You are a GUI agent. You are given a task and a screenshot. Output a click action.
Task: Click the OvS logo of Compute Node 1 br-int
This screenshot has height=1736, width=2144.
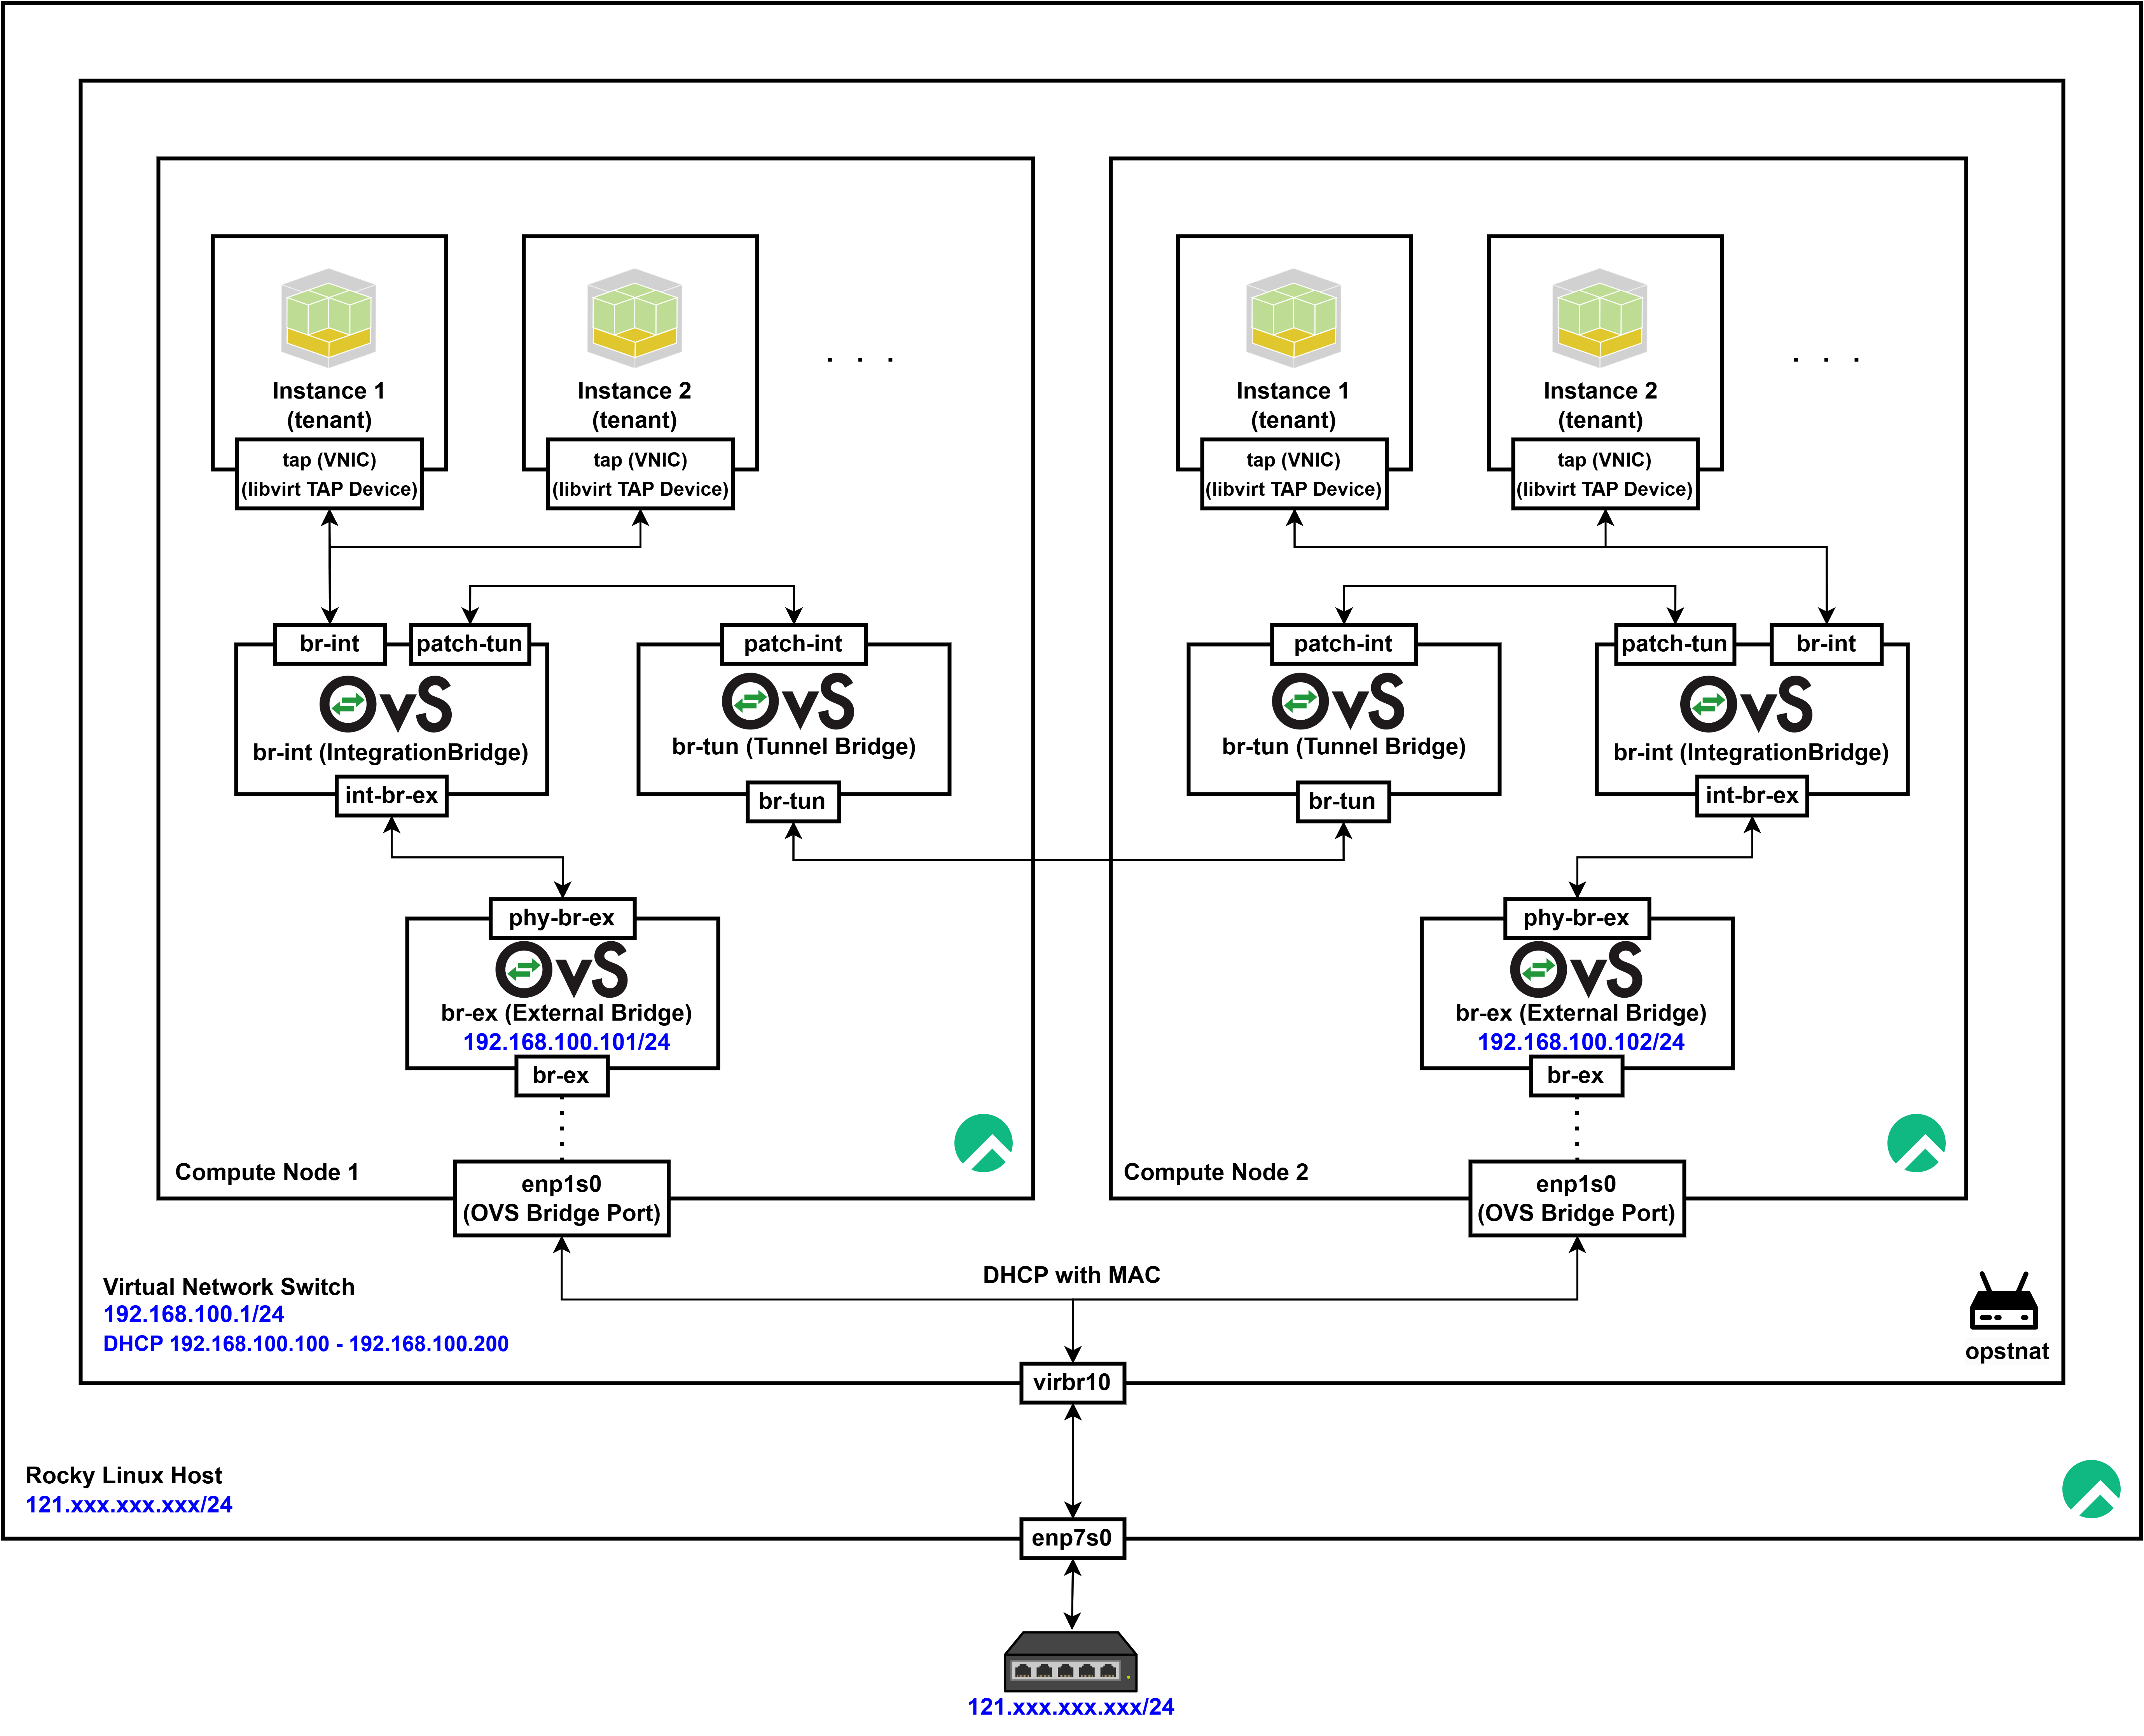386,704
